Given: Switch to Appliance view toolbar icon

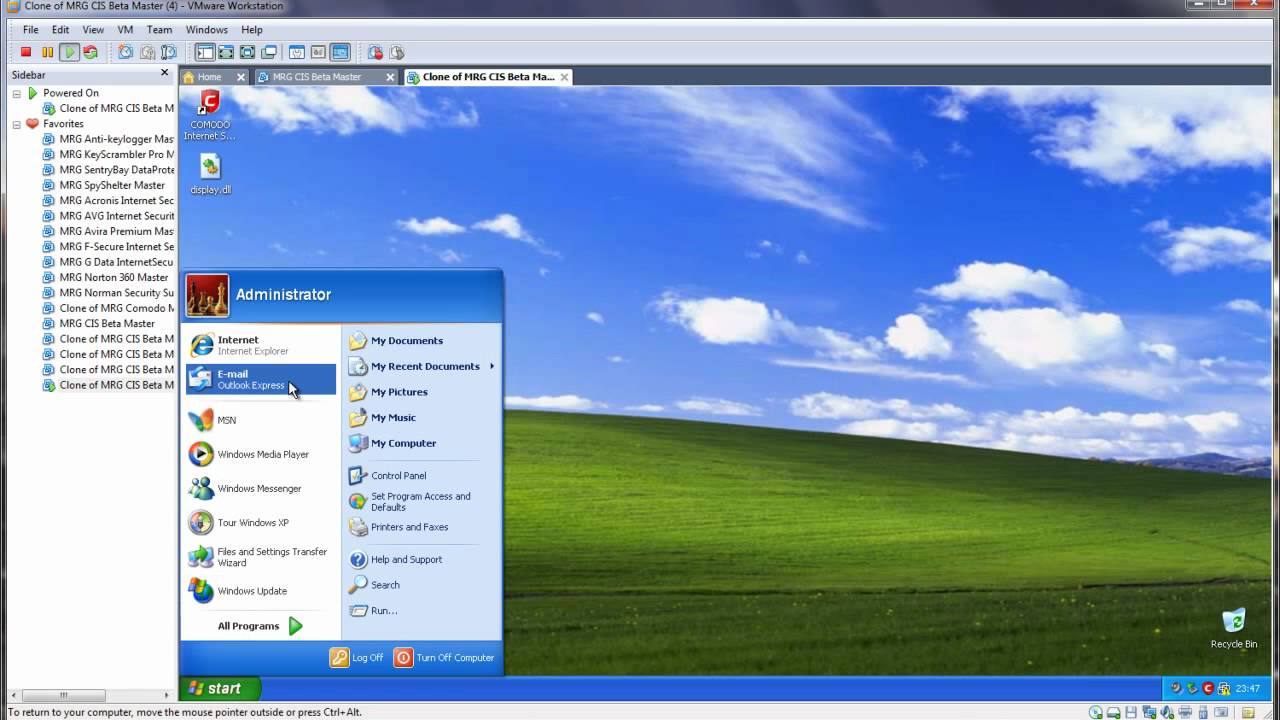Looking at the screenshot, I should click(x=318, y=52).
